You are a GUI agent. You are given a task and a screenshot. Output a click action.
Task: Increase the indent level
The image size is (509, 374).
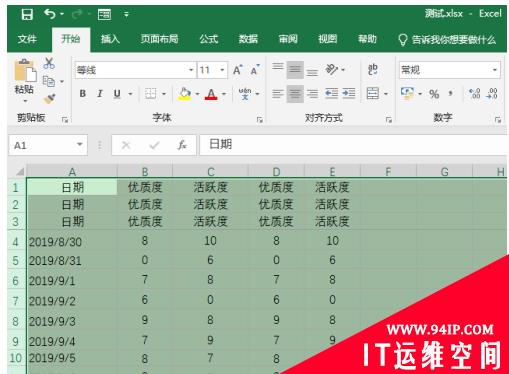pyautogui.click(x=349, y=94)
